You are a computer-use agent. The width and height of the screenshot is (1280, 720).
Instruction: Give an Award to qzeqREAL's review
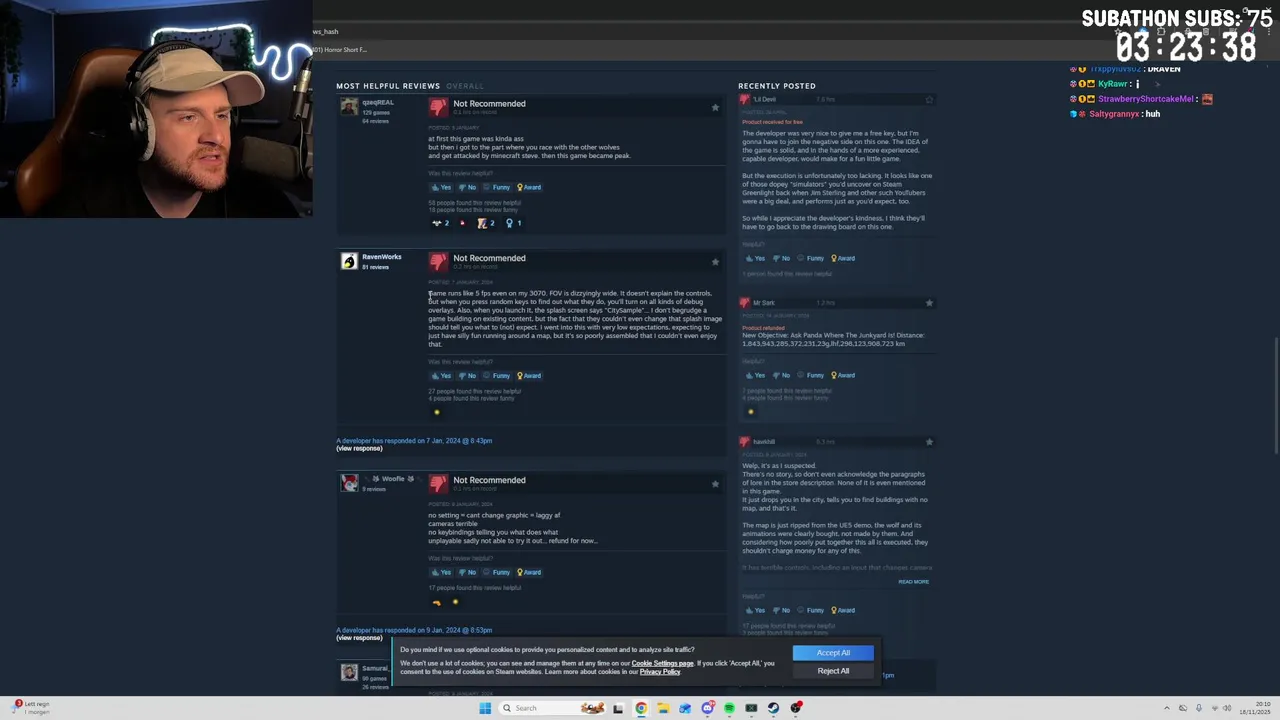pos(529,187)
